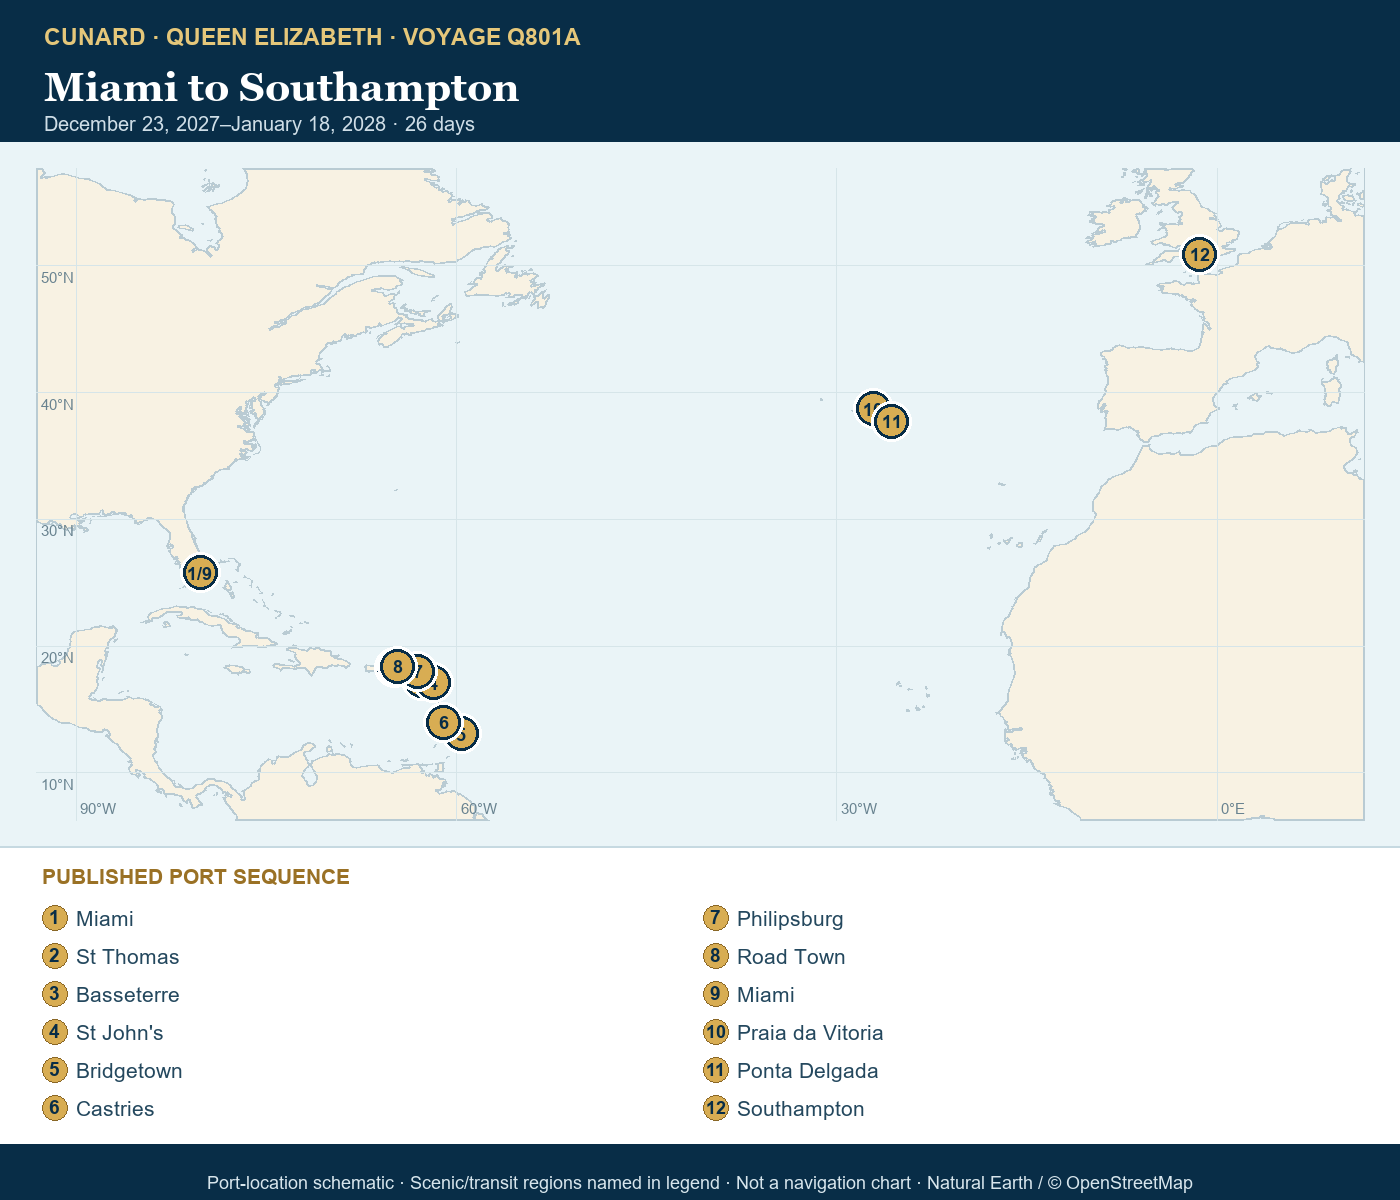Click legend badge number 8
Image resolution: width=1400 pixels, height=1200 pixels.
point(716,956)
